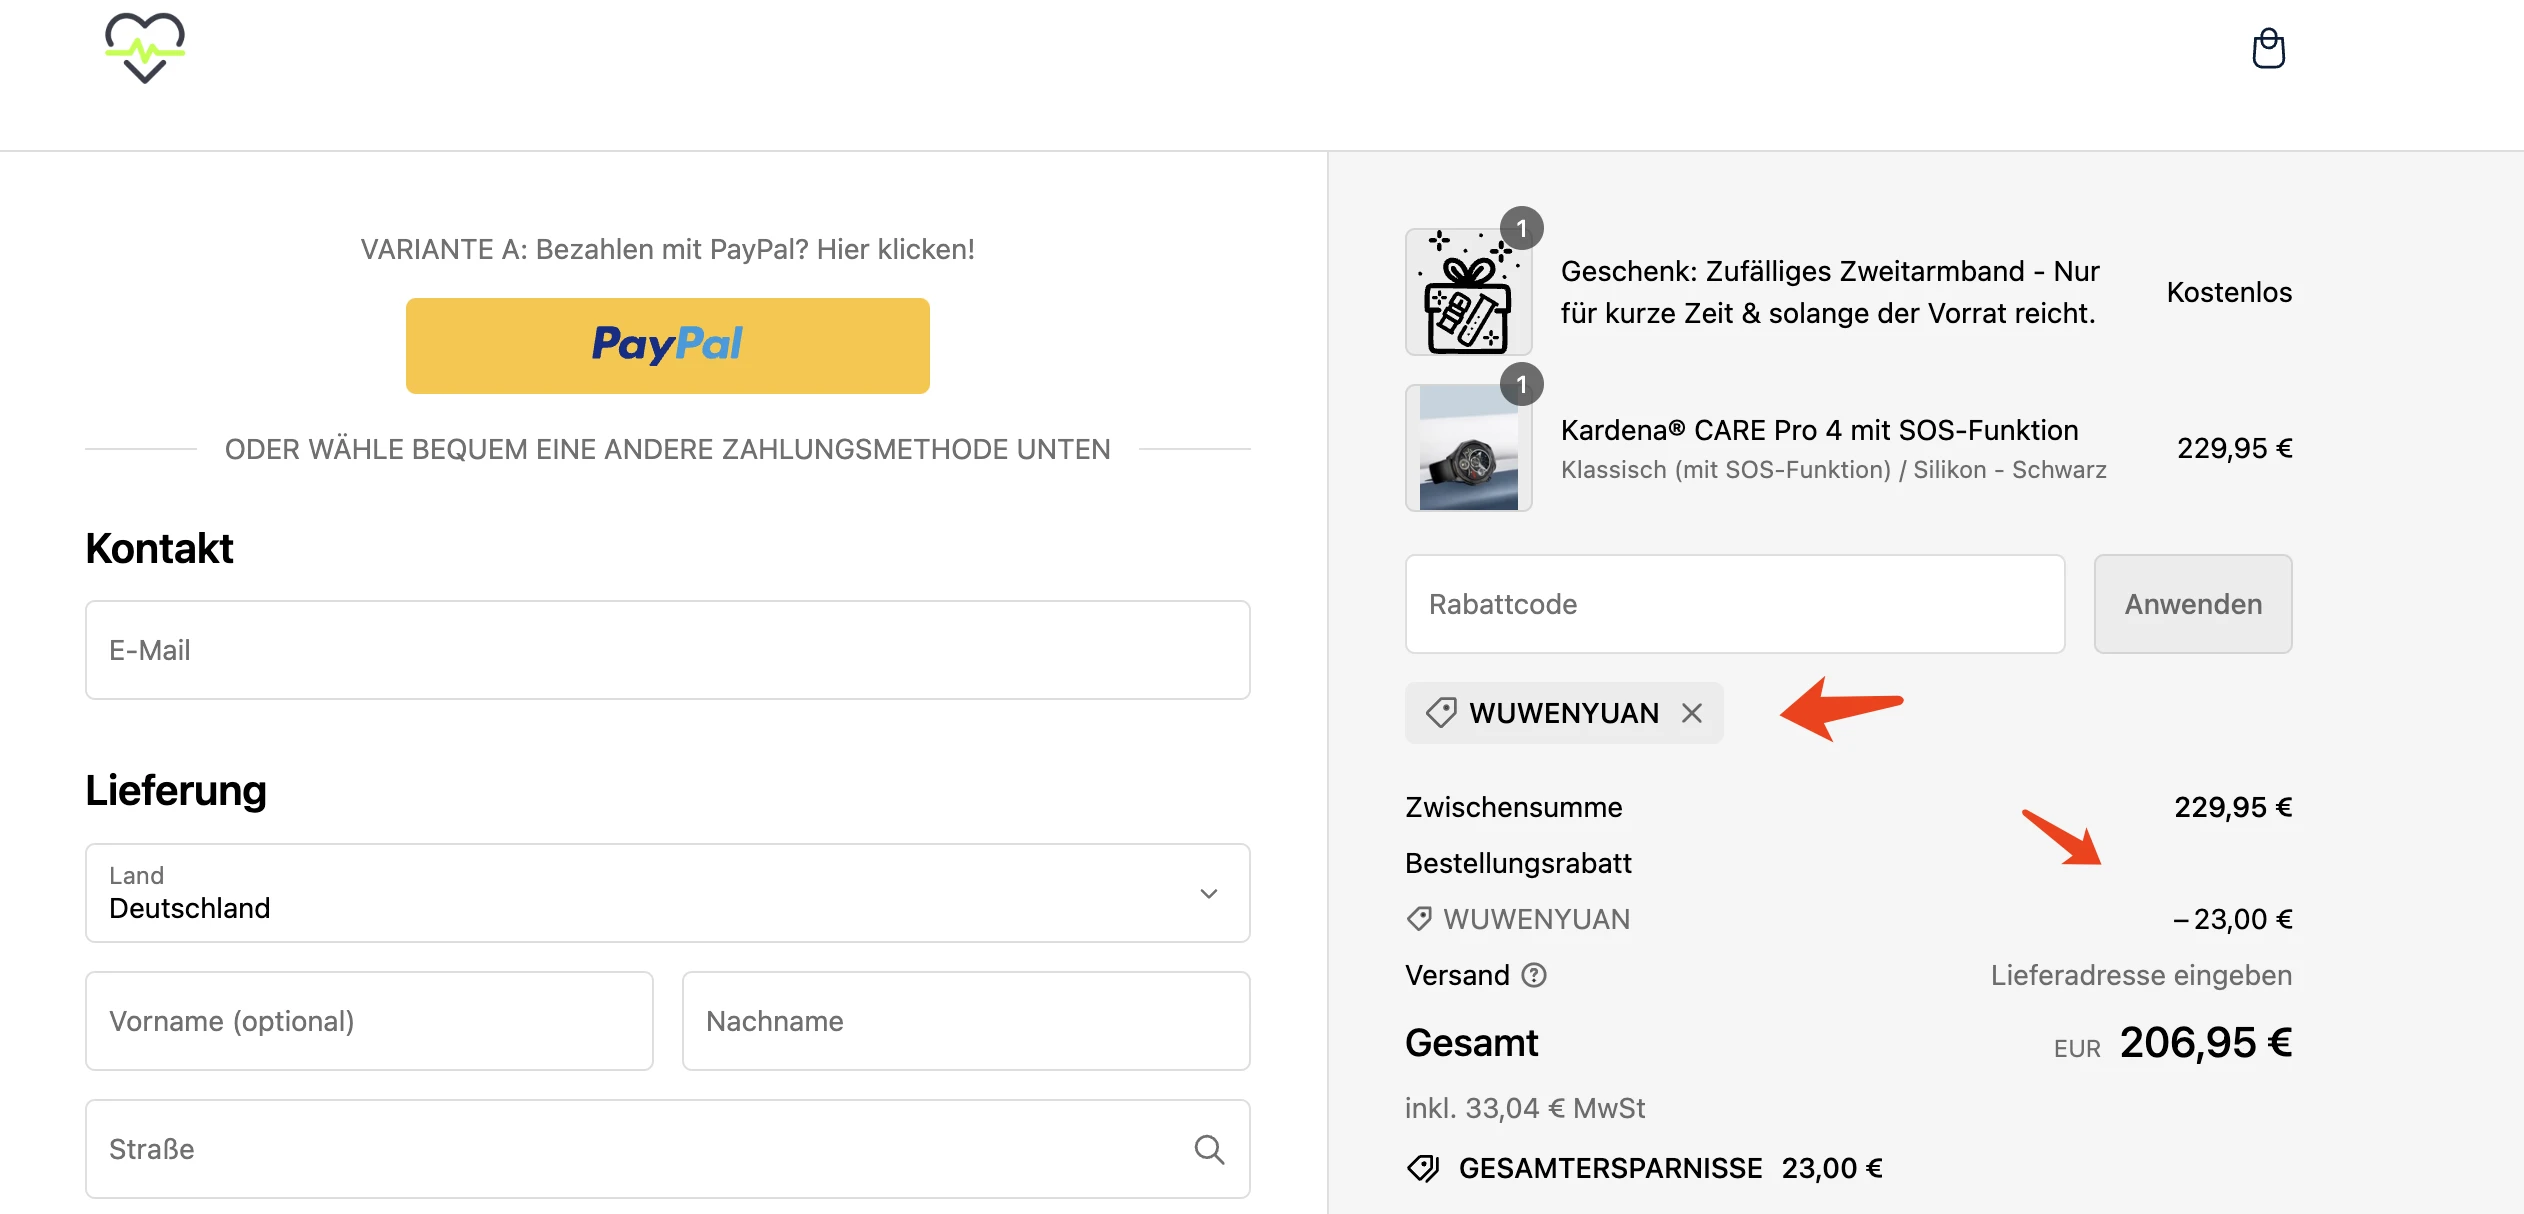This screenshot has width=2524, height=1214.
Task: Click the Gesamtersparnisse tag icon
Action: click(x=1423, y=1168)
